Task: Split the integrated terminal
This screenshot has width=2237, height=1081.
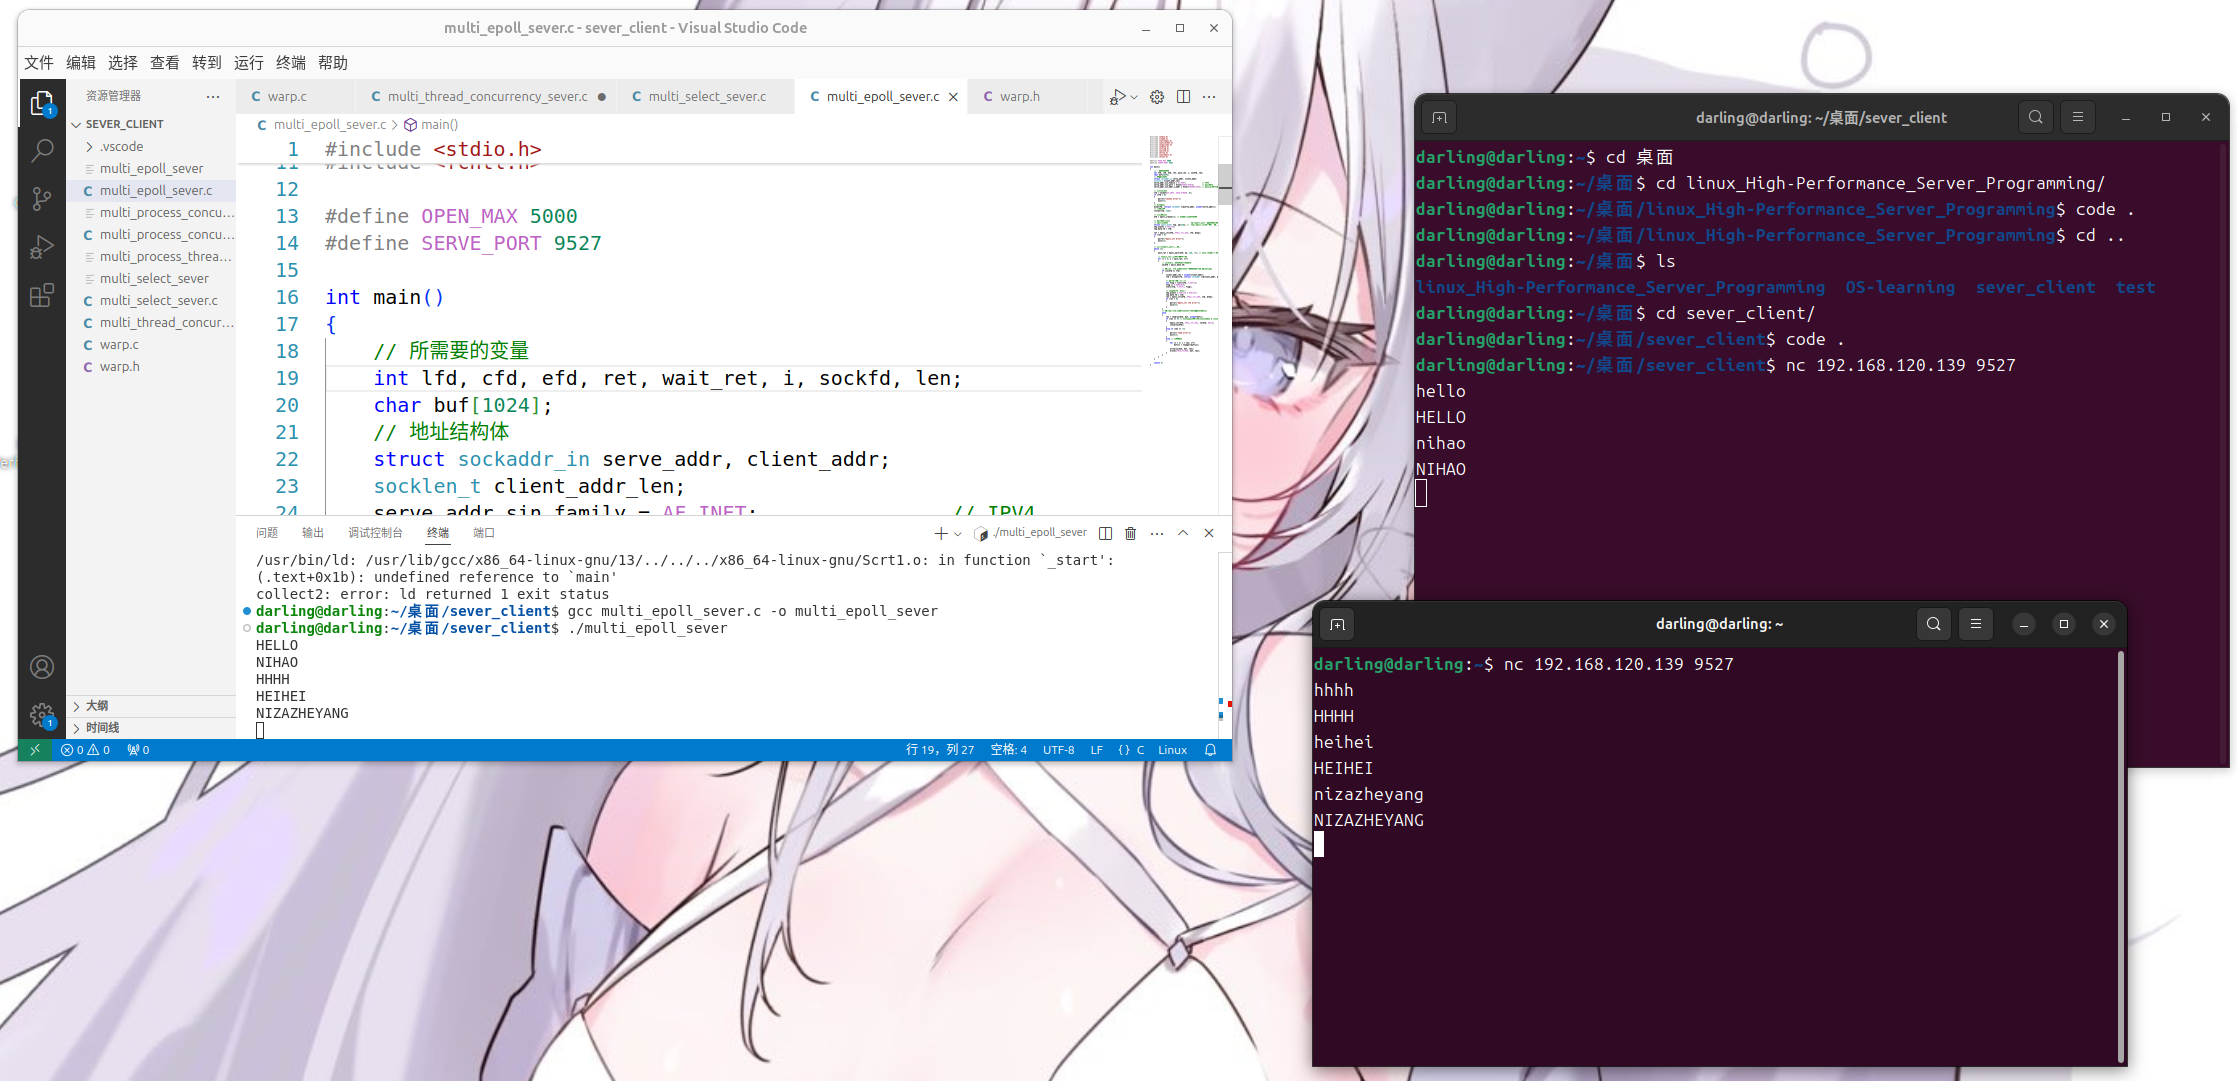Action: [x=1105, y=533]
